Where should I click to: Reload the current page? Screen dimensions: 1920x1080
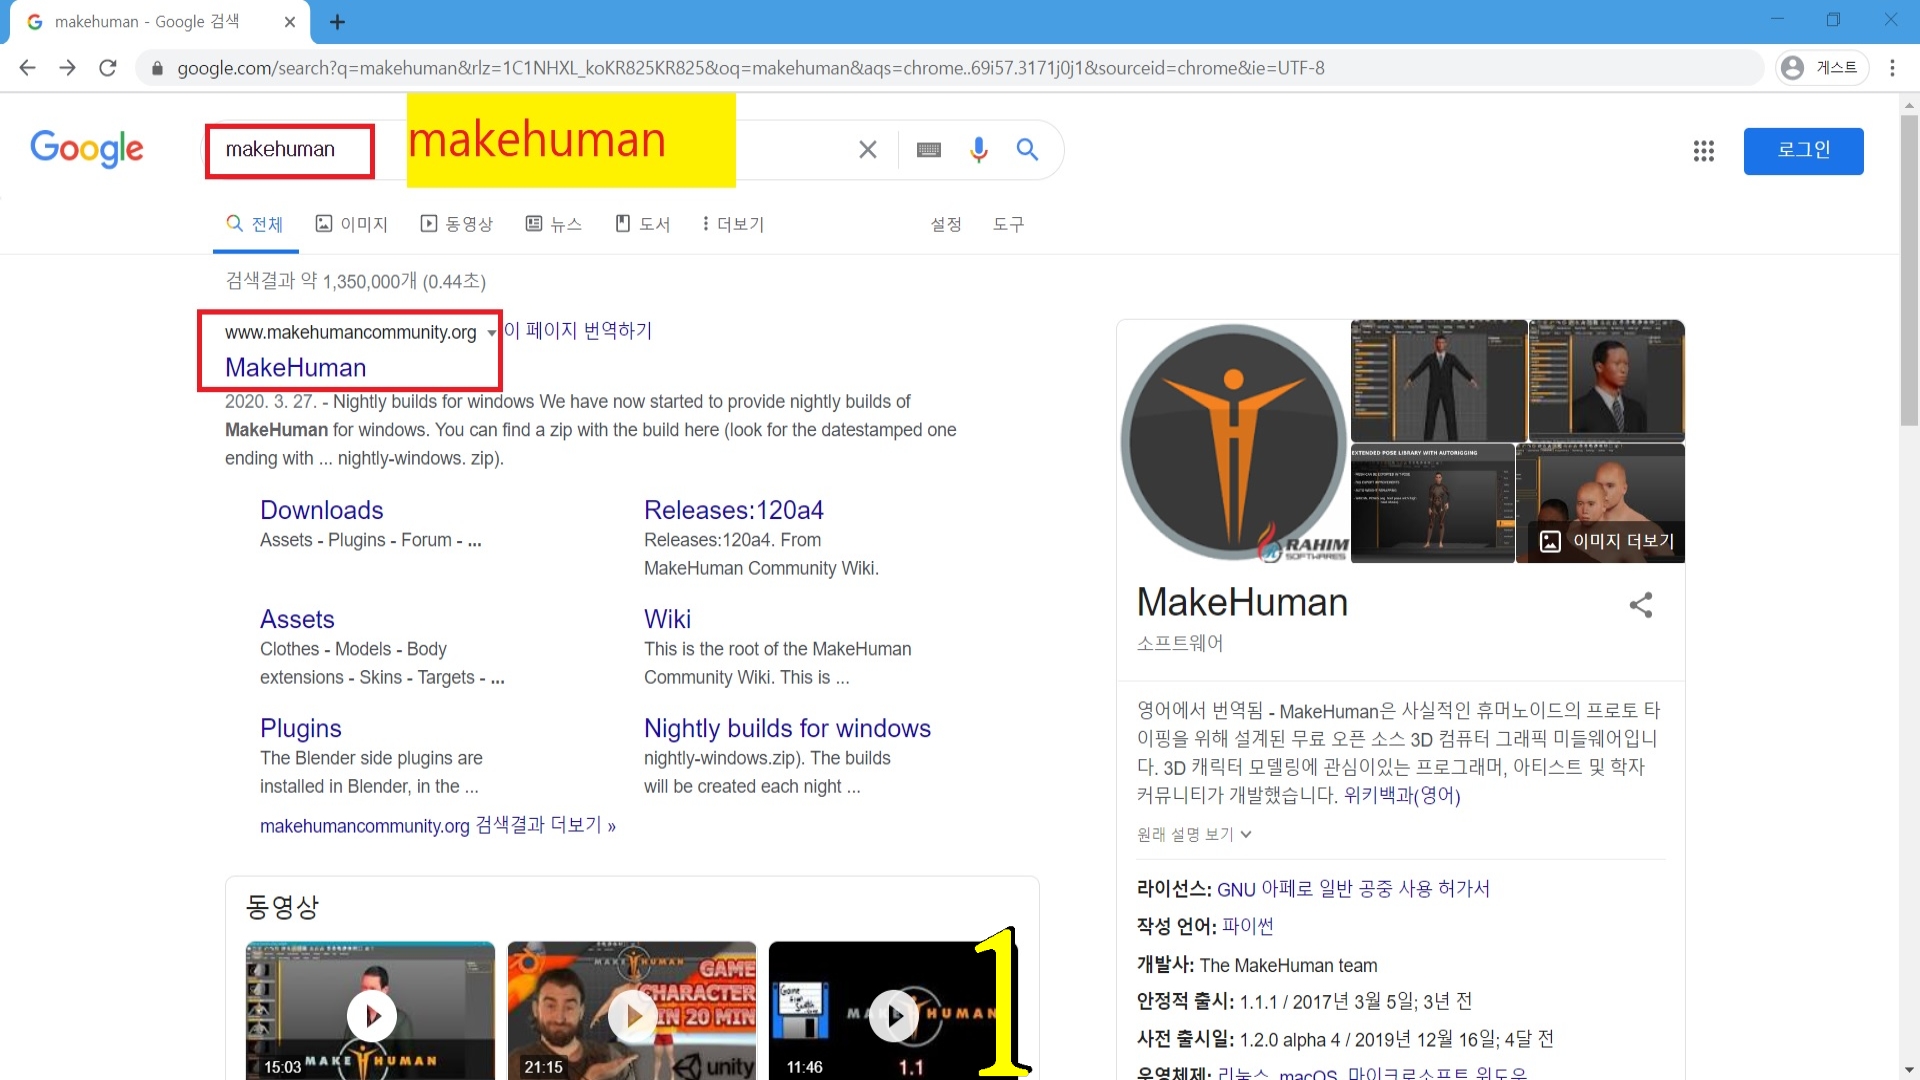pyautogui.click(x=108, y=68)
